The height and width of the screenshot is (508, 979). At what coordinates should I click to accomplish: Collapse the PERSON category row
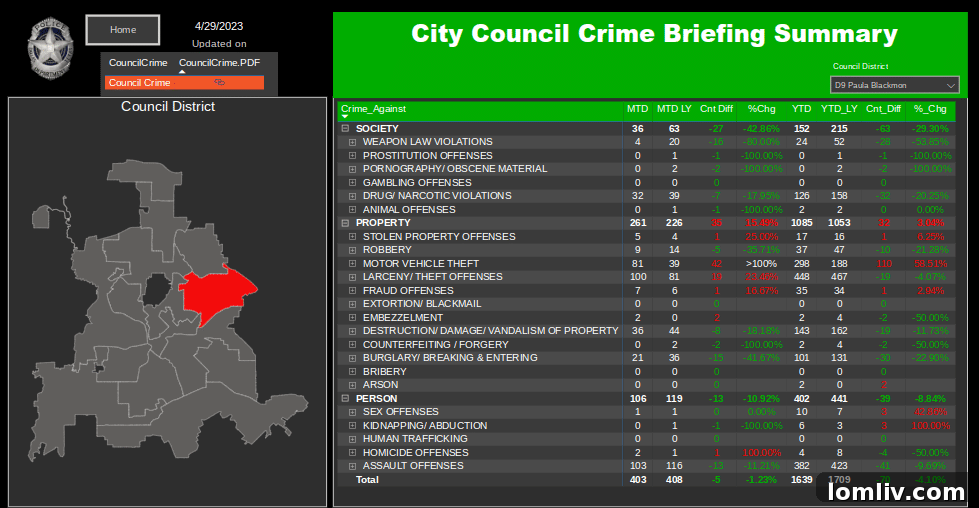point(345,399)
